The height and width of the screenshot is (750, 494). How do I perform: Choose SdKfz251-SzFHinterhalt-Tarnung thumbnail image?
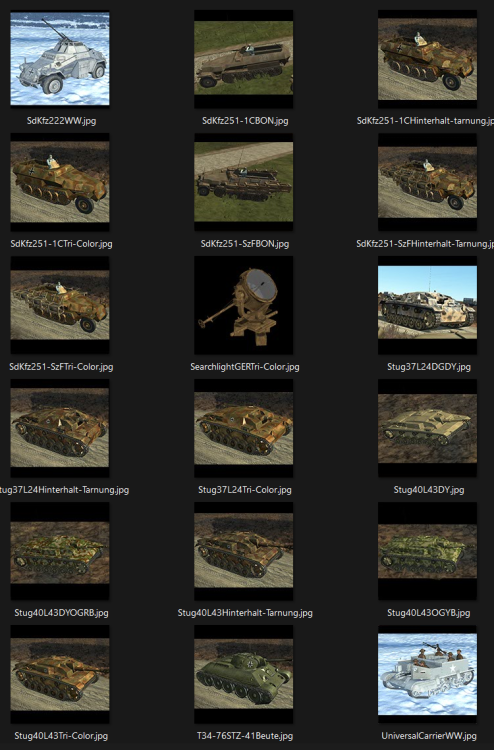[427, 182]
